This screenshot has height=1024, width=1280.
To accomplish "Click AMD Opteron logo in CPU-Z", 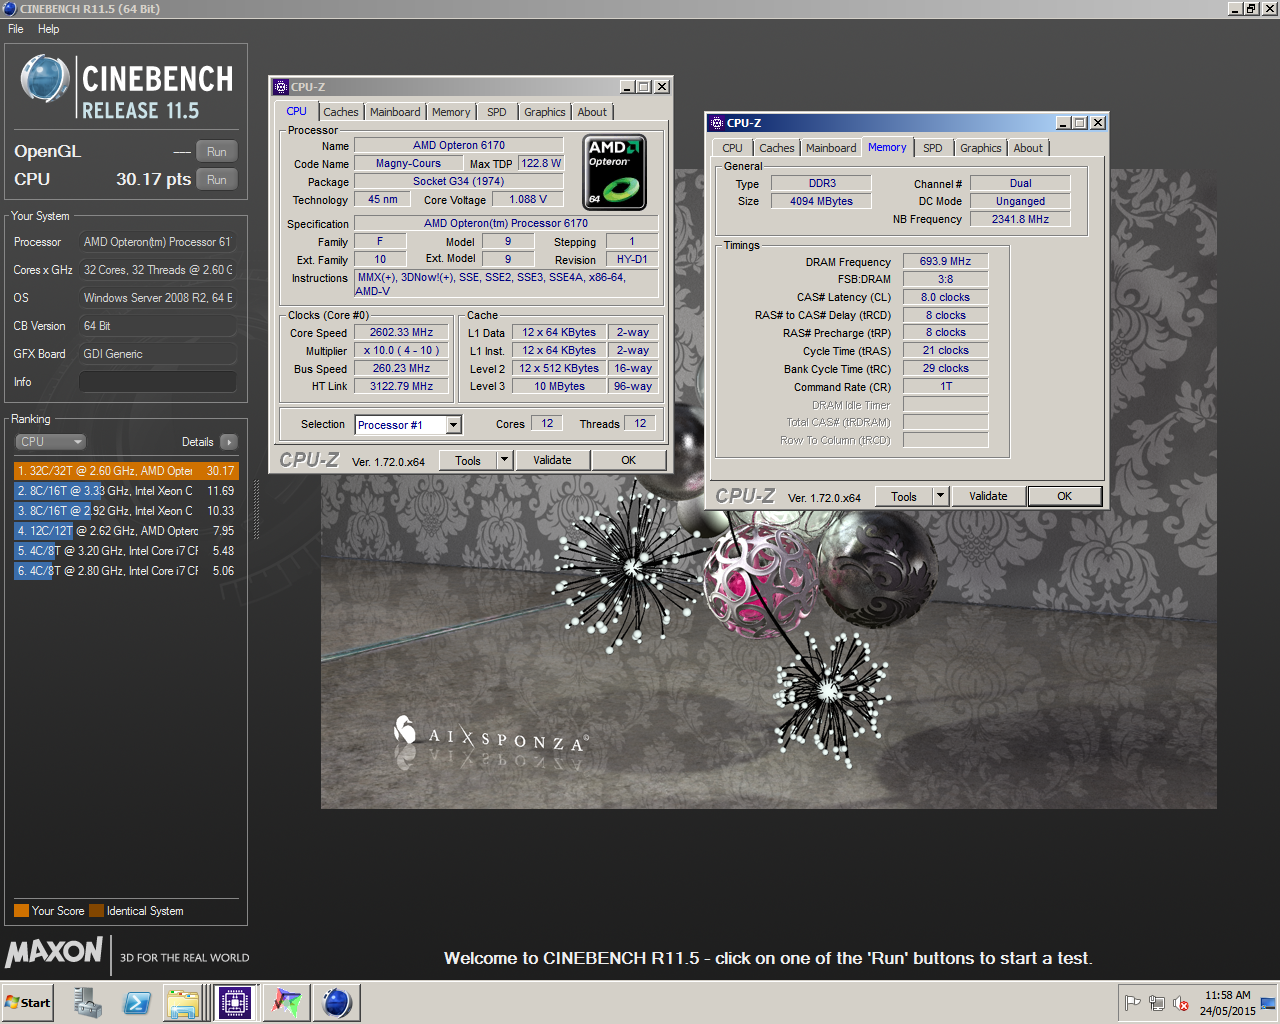I will click(x=615, y=172).
